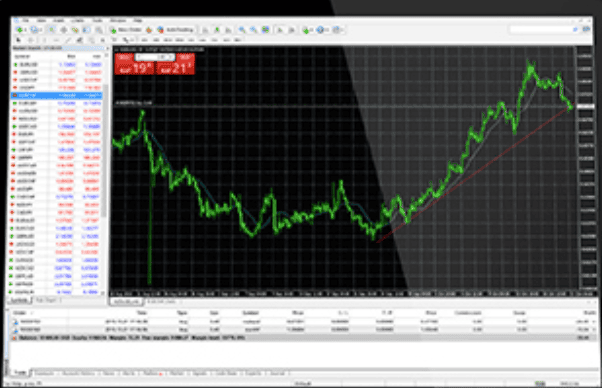Open the Insert menu
The image size is (602, 388).
[58, 20]
